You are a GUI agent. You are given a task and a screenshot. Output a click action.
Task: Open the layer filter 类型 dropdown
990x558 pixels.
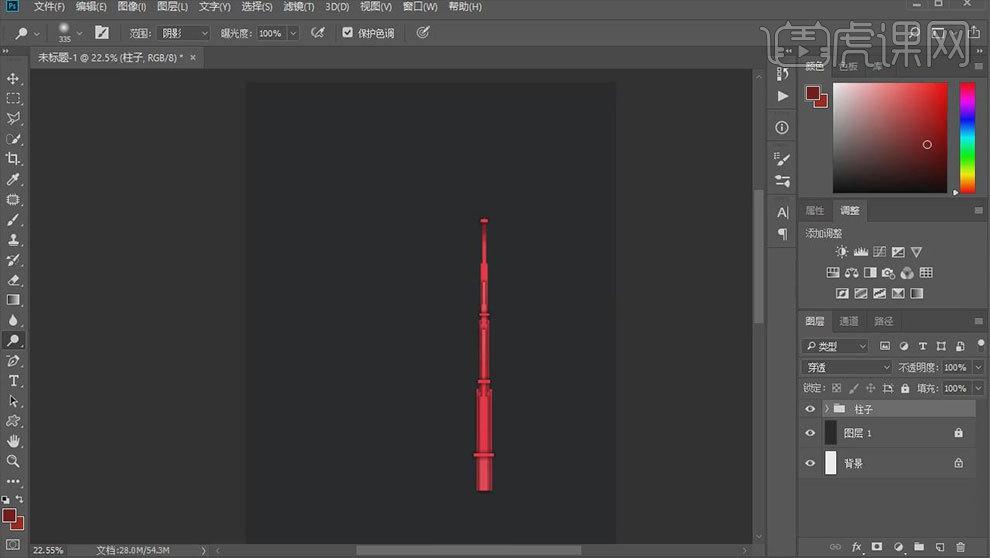[835, 346]
